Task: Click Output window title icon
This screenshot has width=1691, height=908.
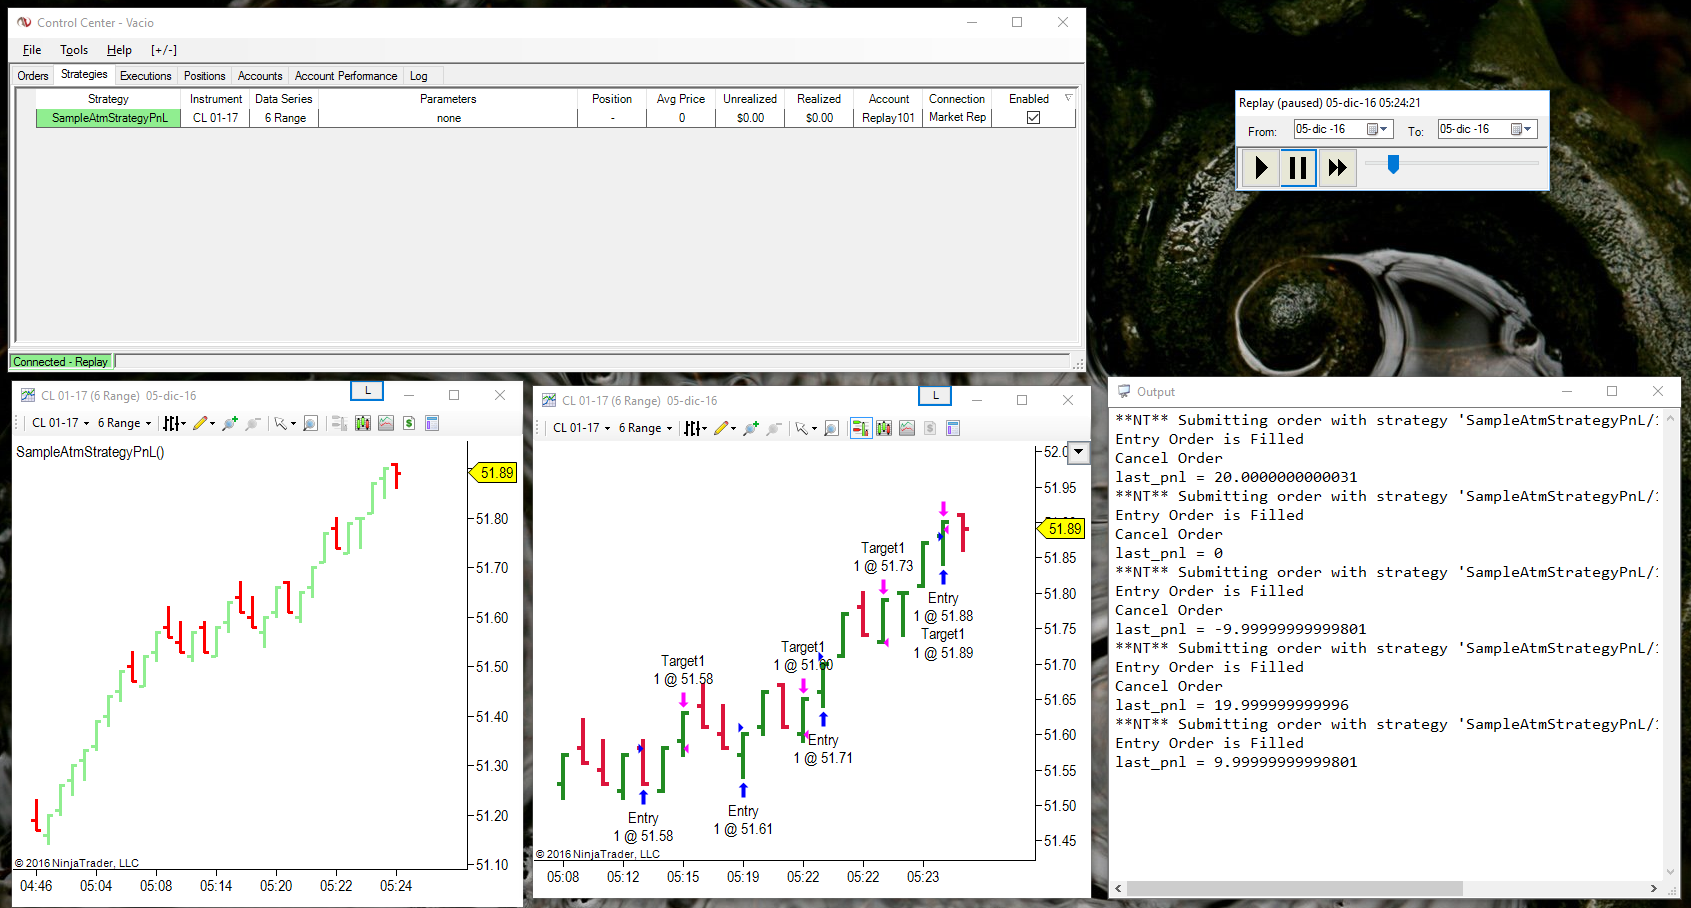Action: tap(1124, 391)
